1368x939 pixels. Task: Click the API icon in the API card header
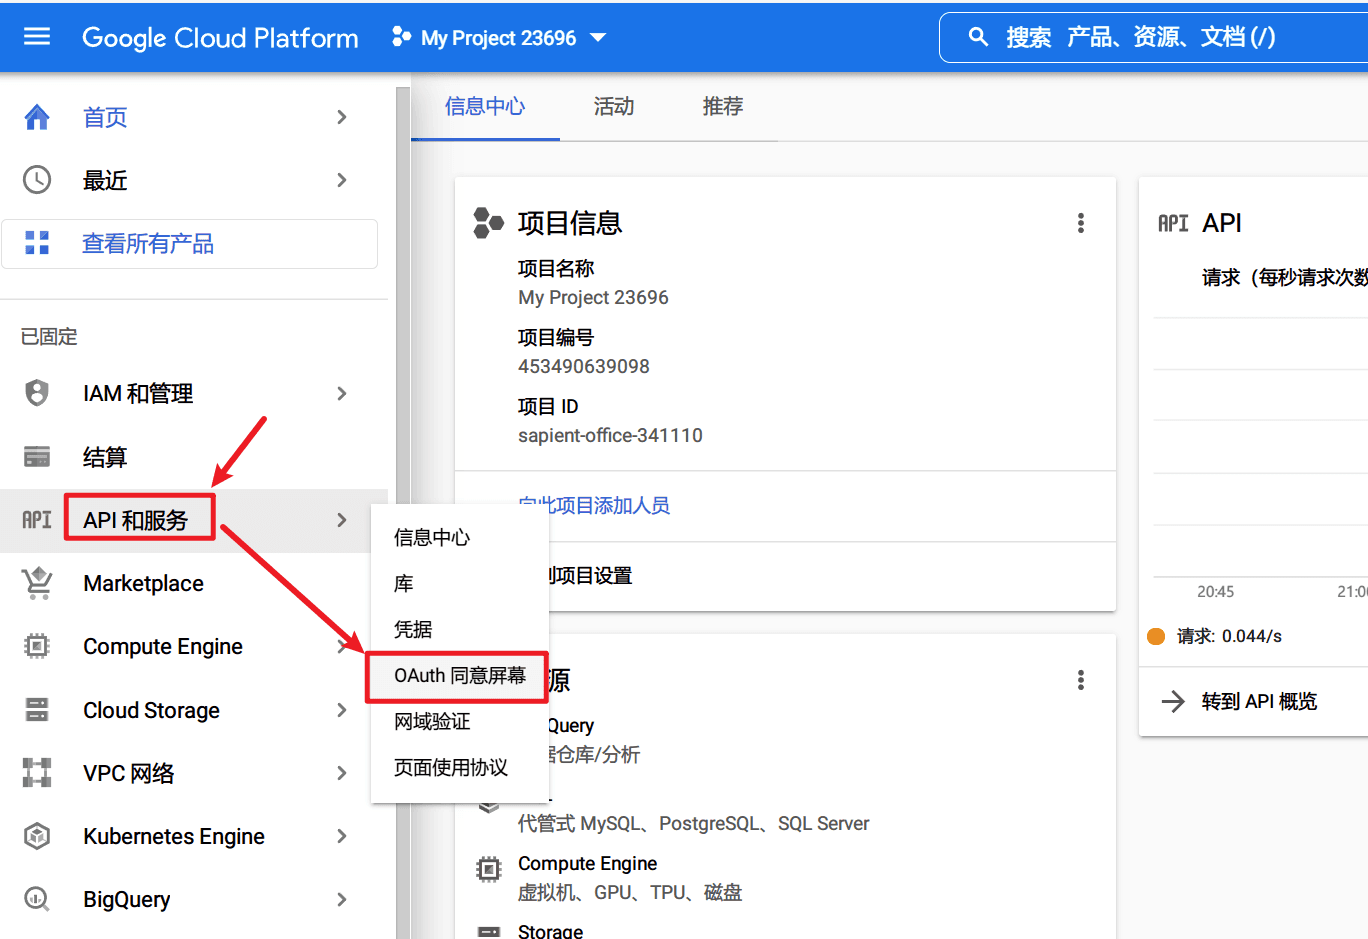1173,223
